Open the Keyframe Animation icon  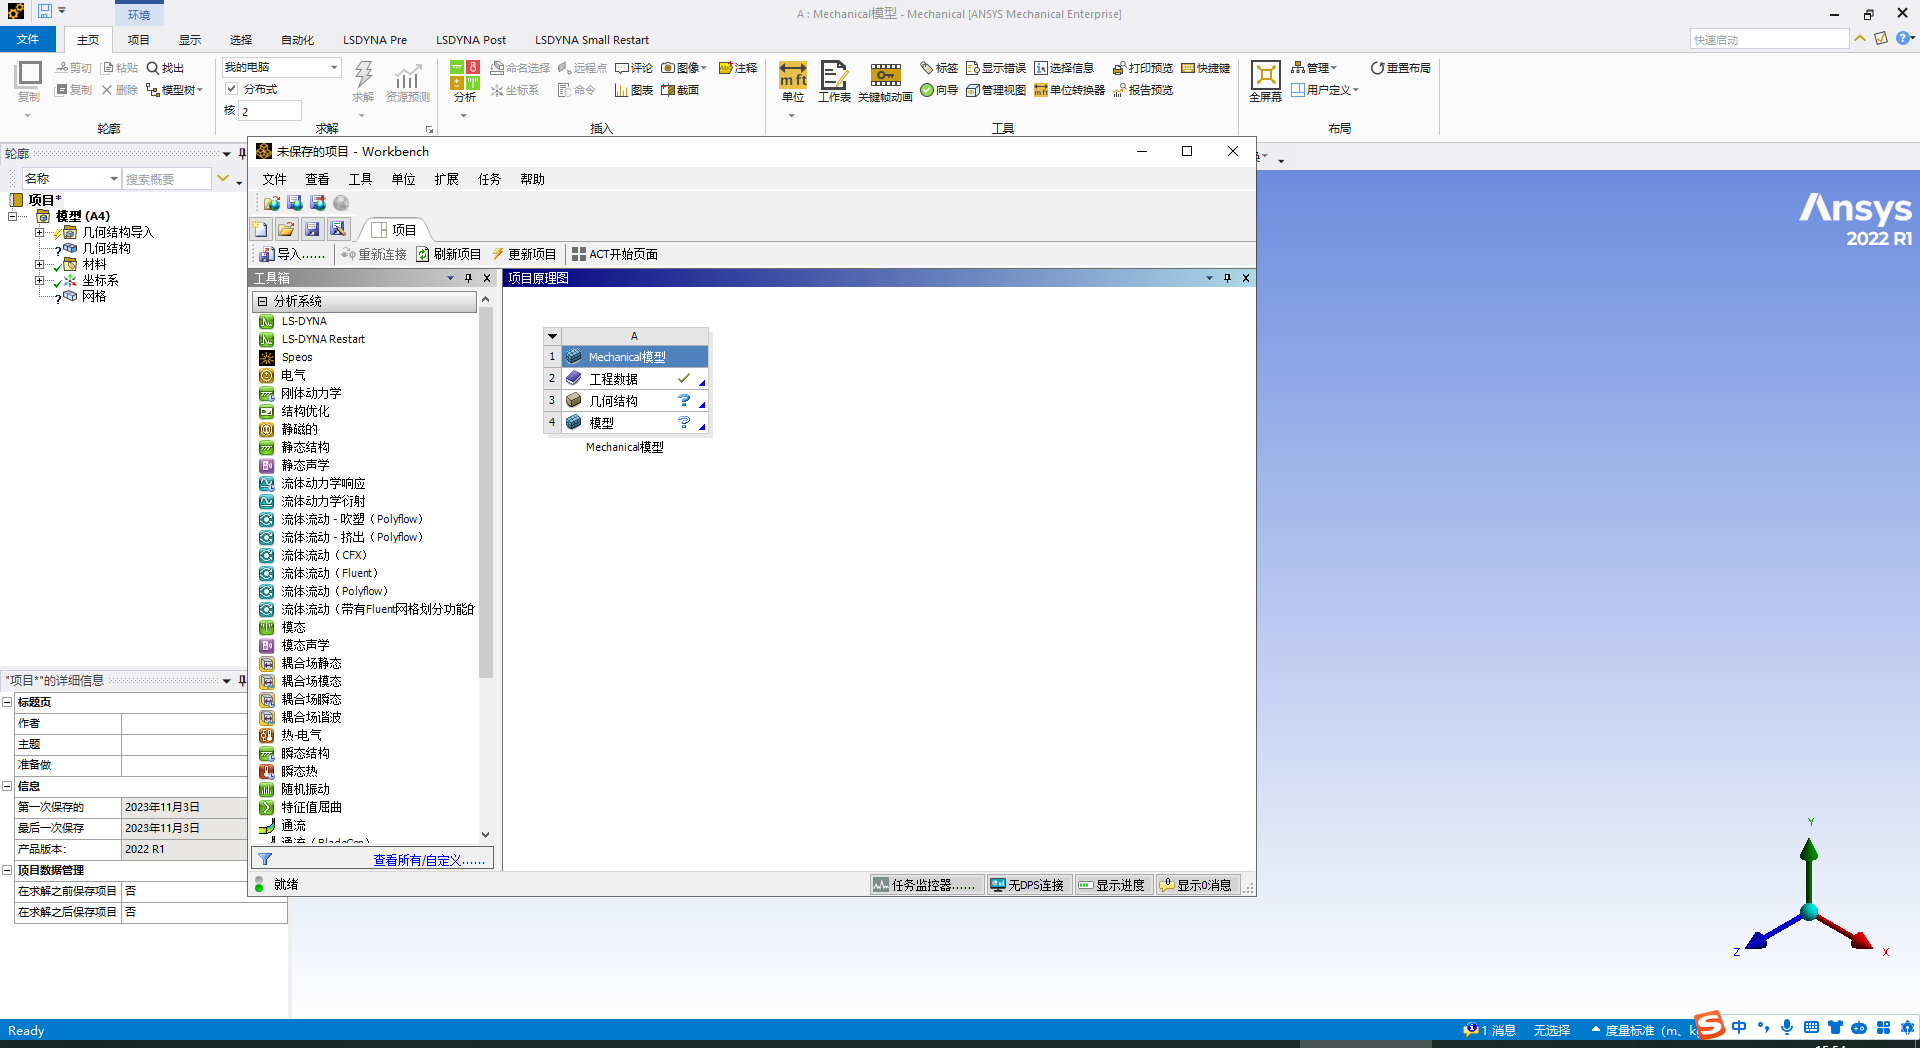885,75
